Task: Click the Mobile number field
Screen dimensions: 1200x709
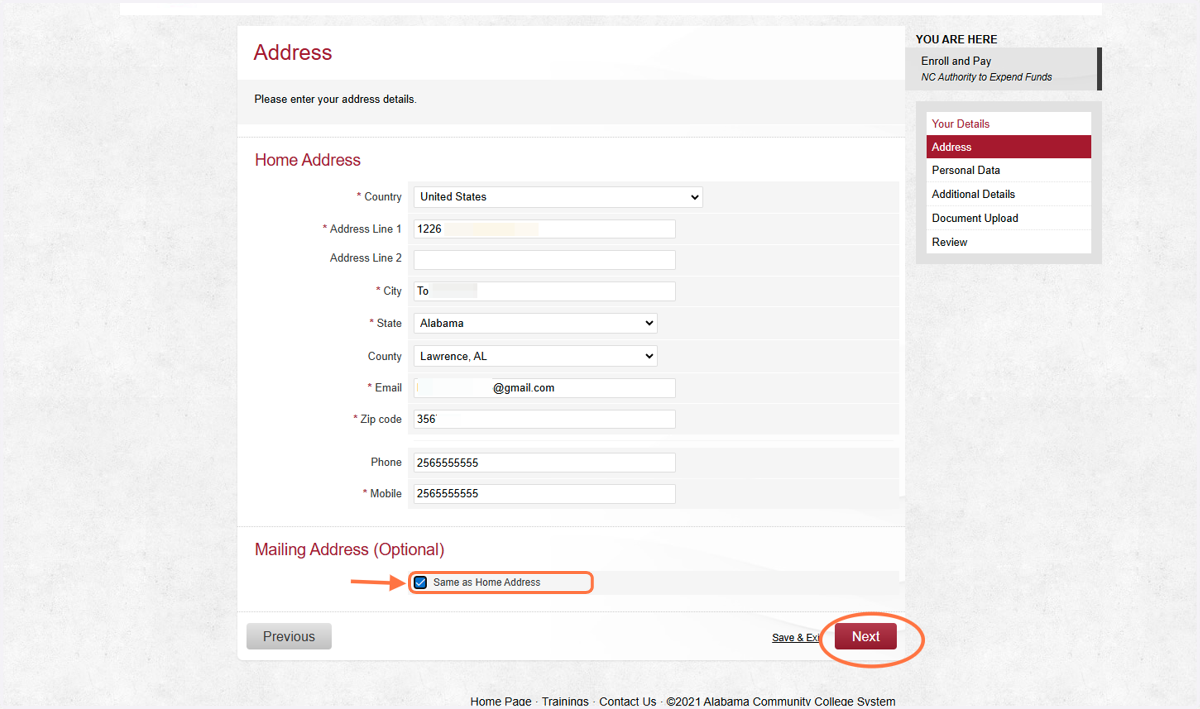Action: [545, 494]
